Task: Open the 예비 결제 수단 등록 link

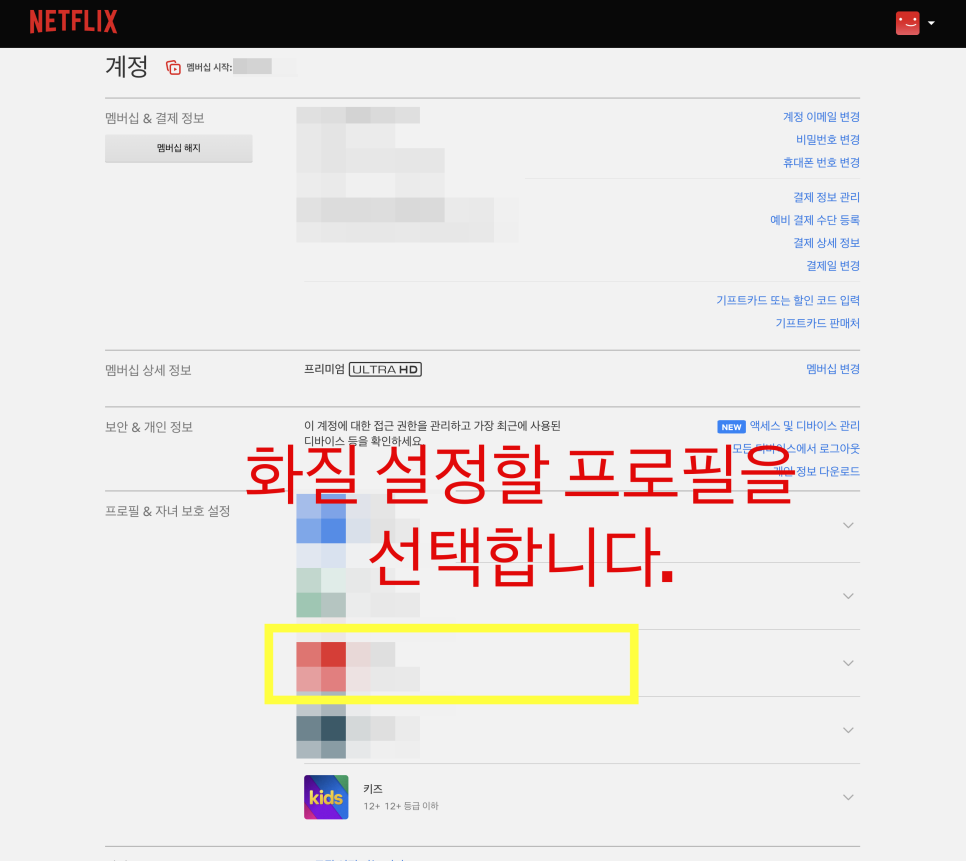Action: coord(814,220)
